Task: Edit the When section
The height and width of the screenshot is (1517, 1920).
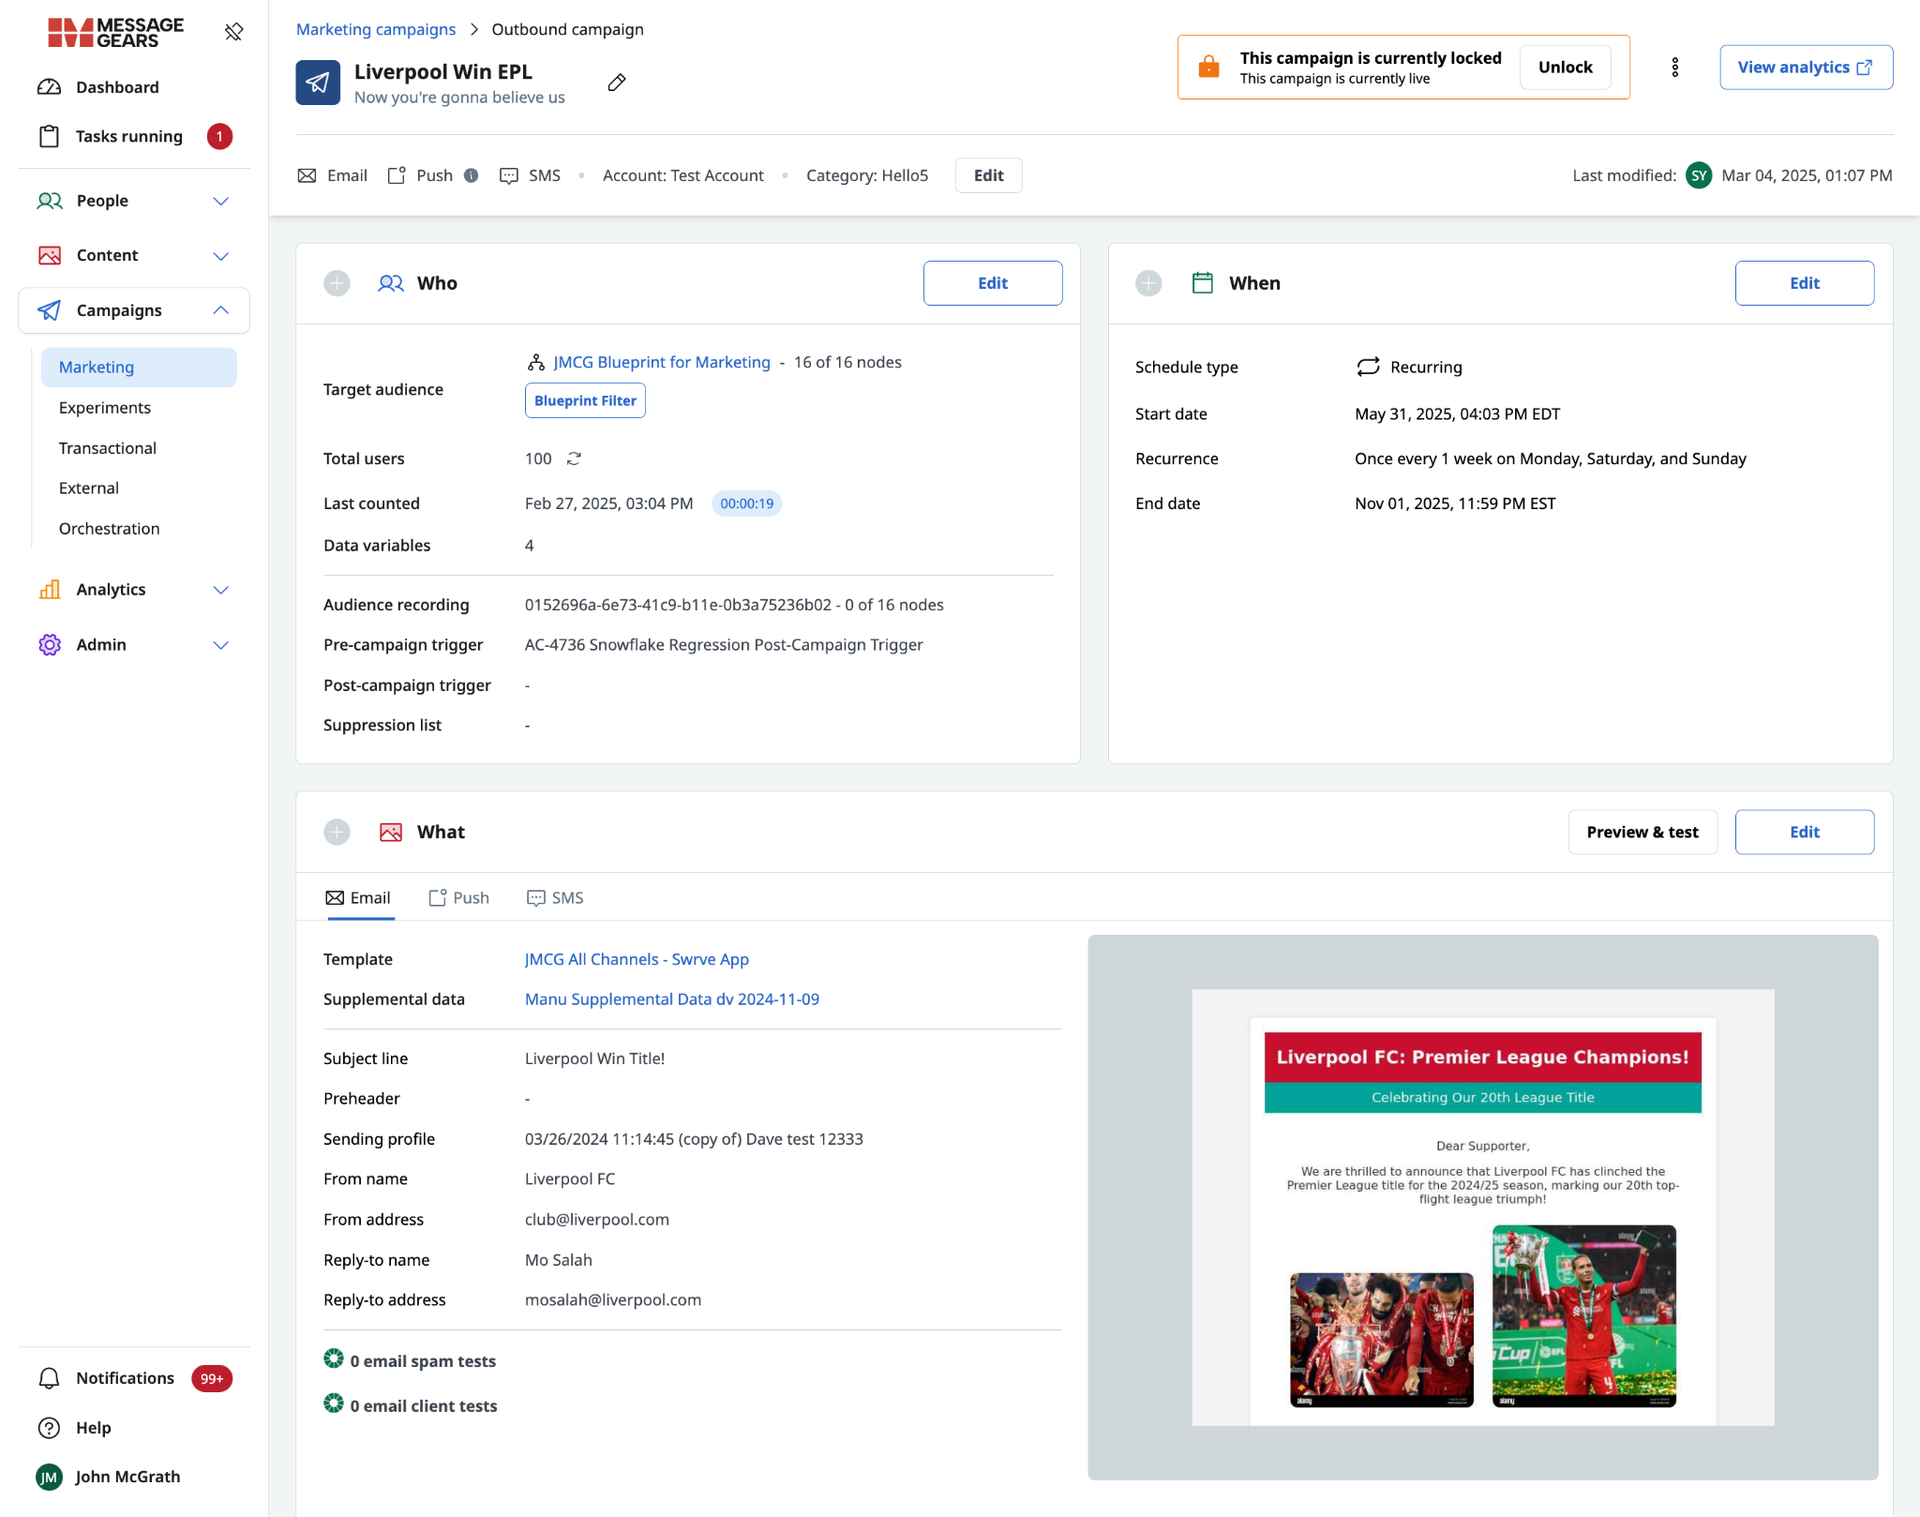Action: [x=1805, y=283]
